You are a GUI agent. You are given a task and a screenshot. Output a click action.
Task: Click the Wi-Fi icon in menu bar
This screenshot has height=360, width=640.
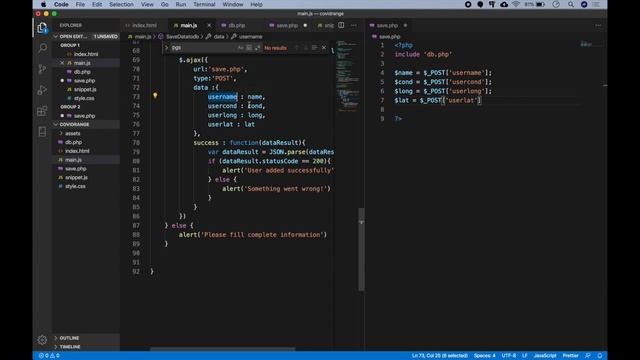point(516,4)
